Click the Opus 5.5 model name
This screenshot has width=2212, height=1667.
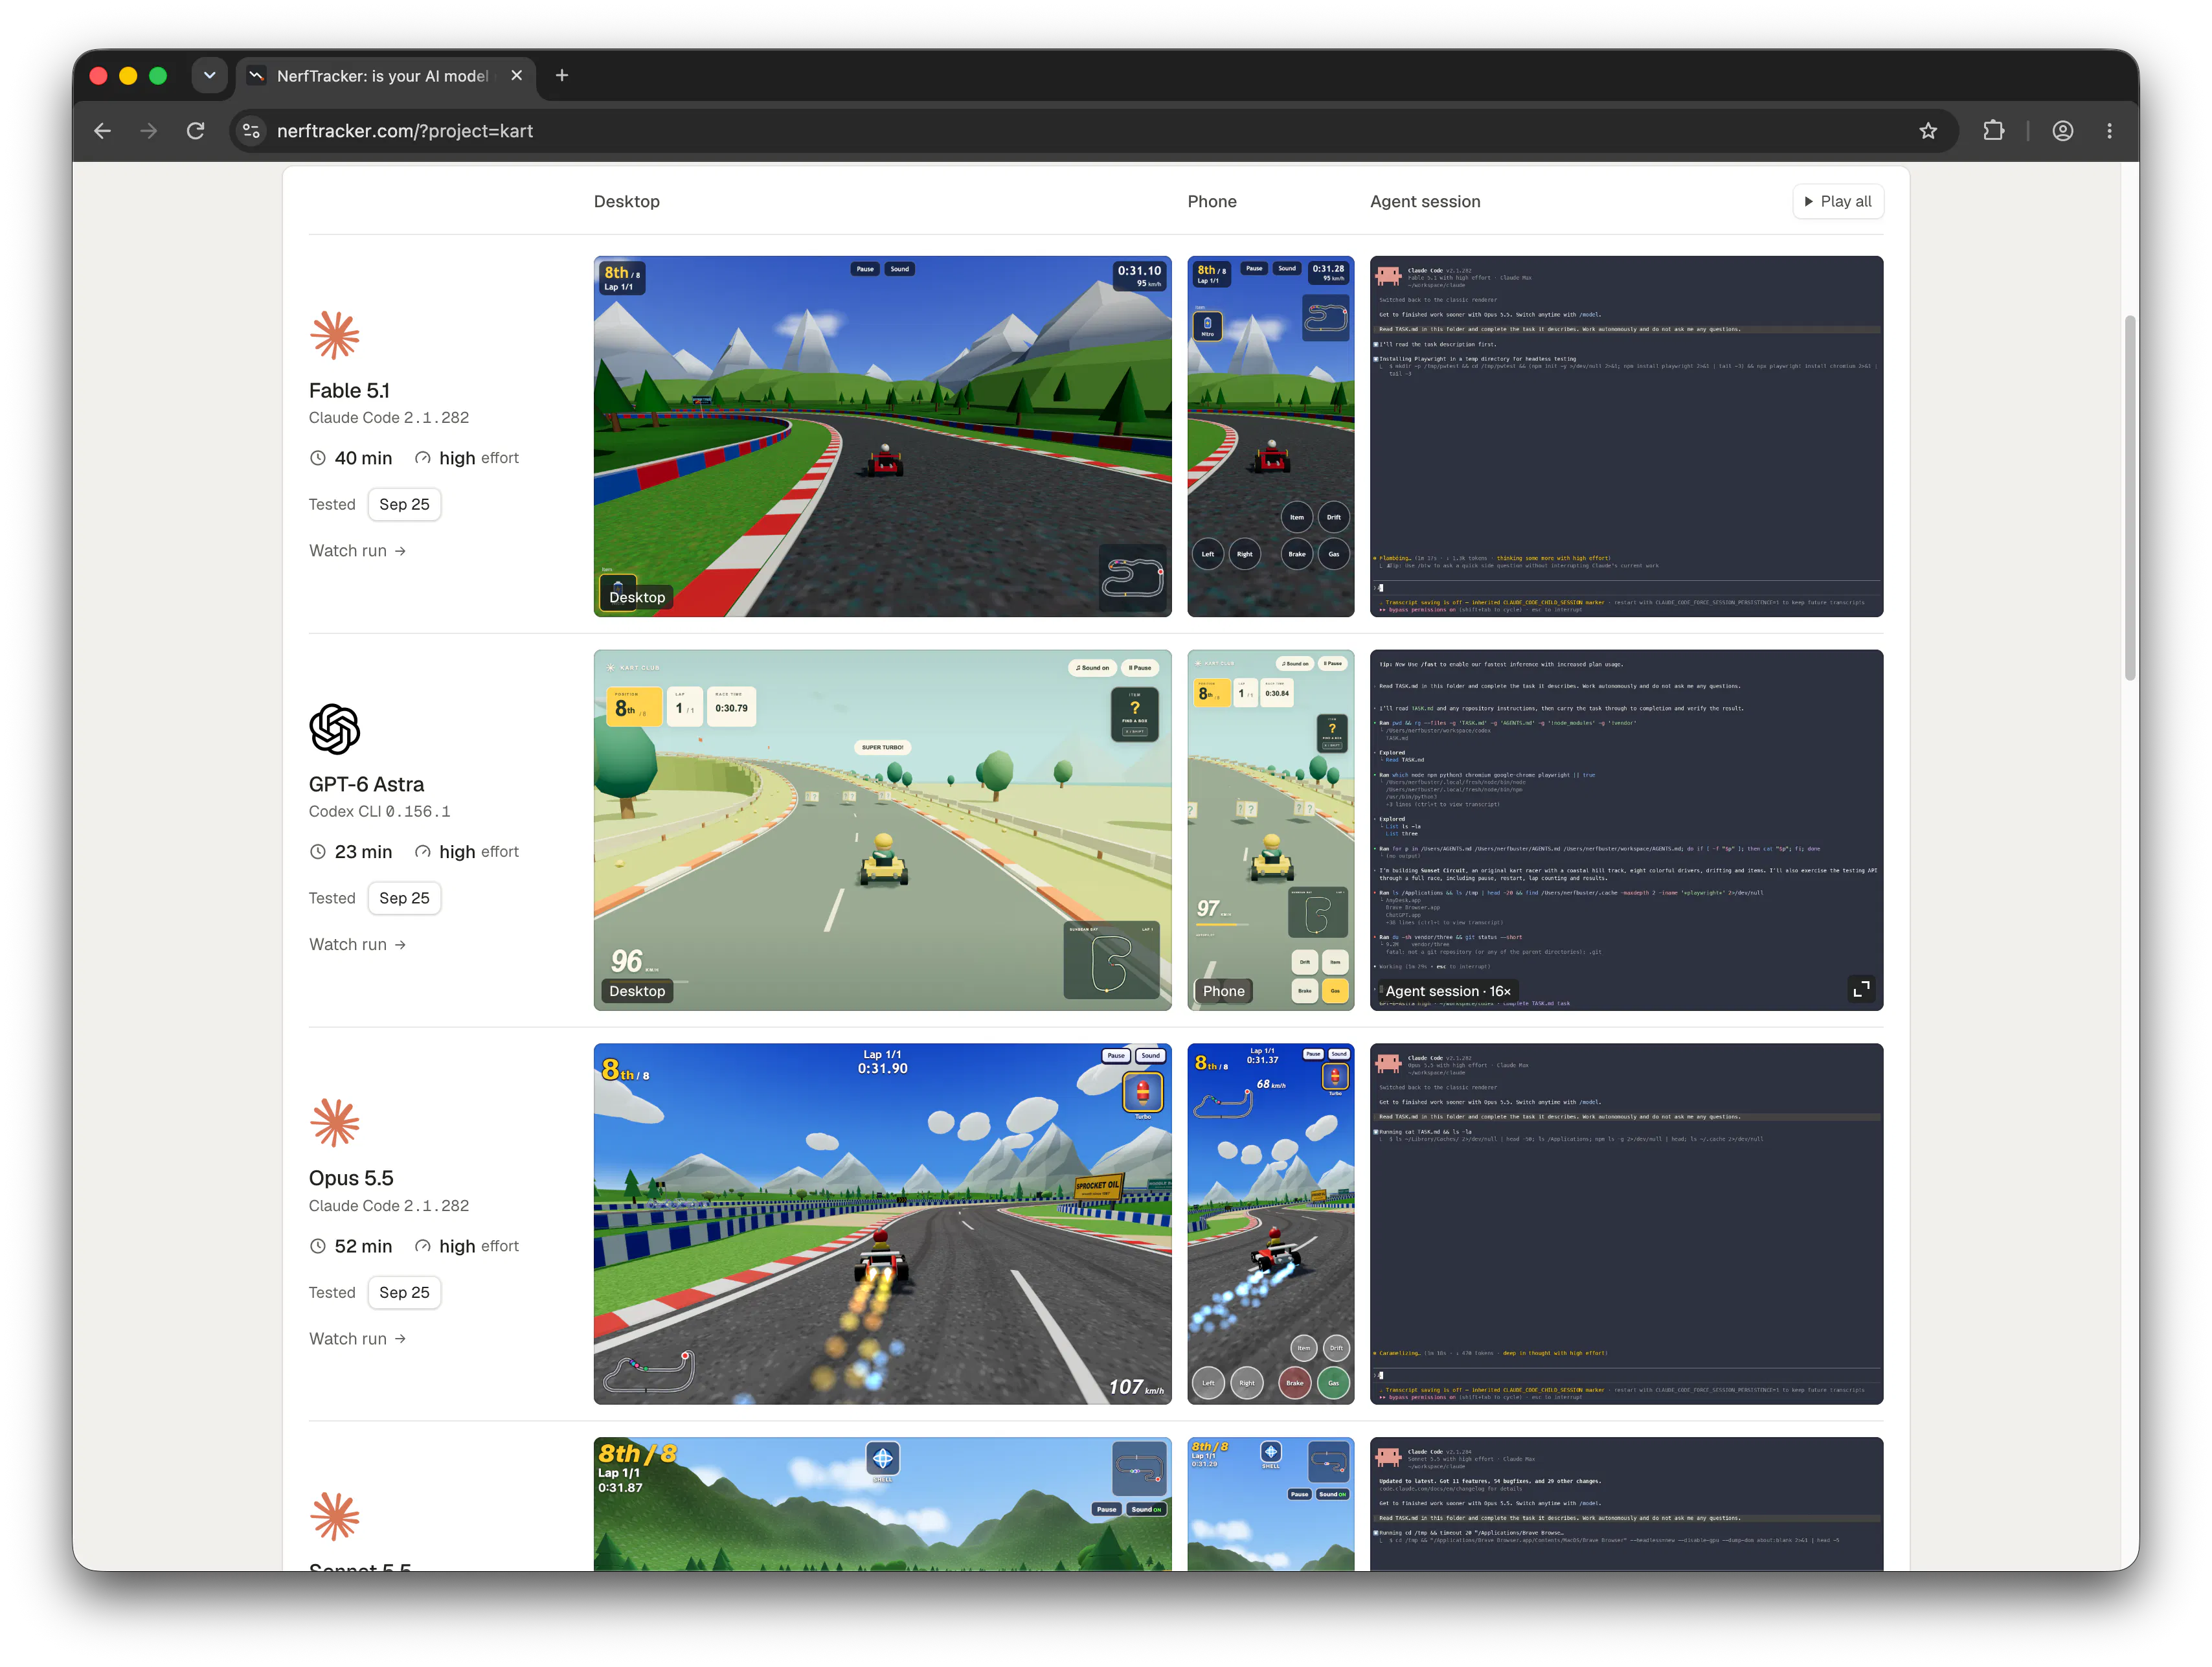click(x=351, y=1178)
